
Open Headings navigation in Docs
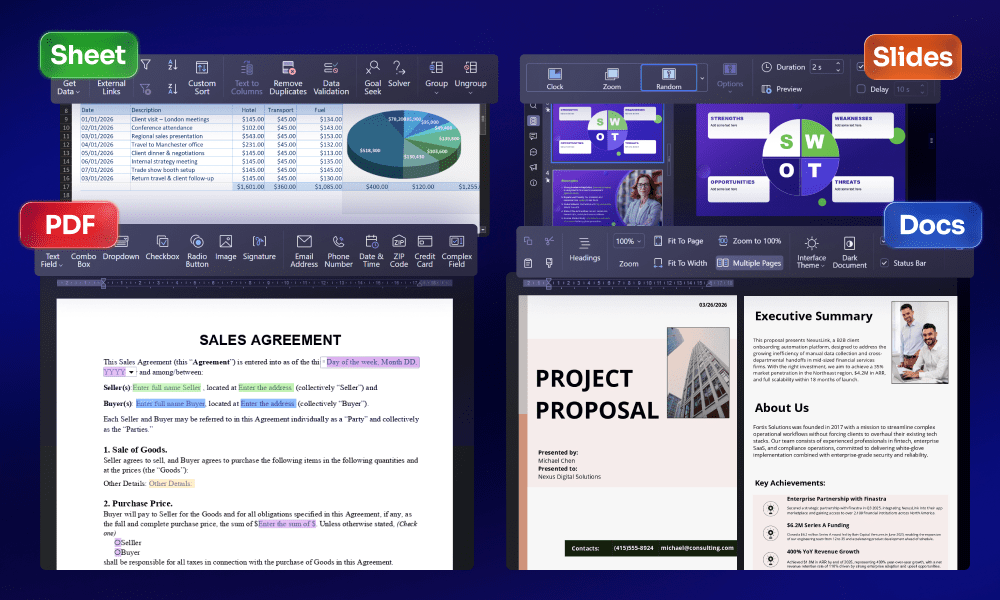pyautogui.click(x=585, y=249)
